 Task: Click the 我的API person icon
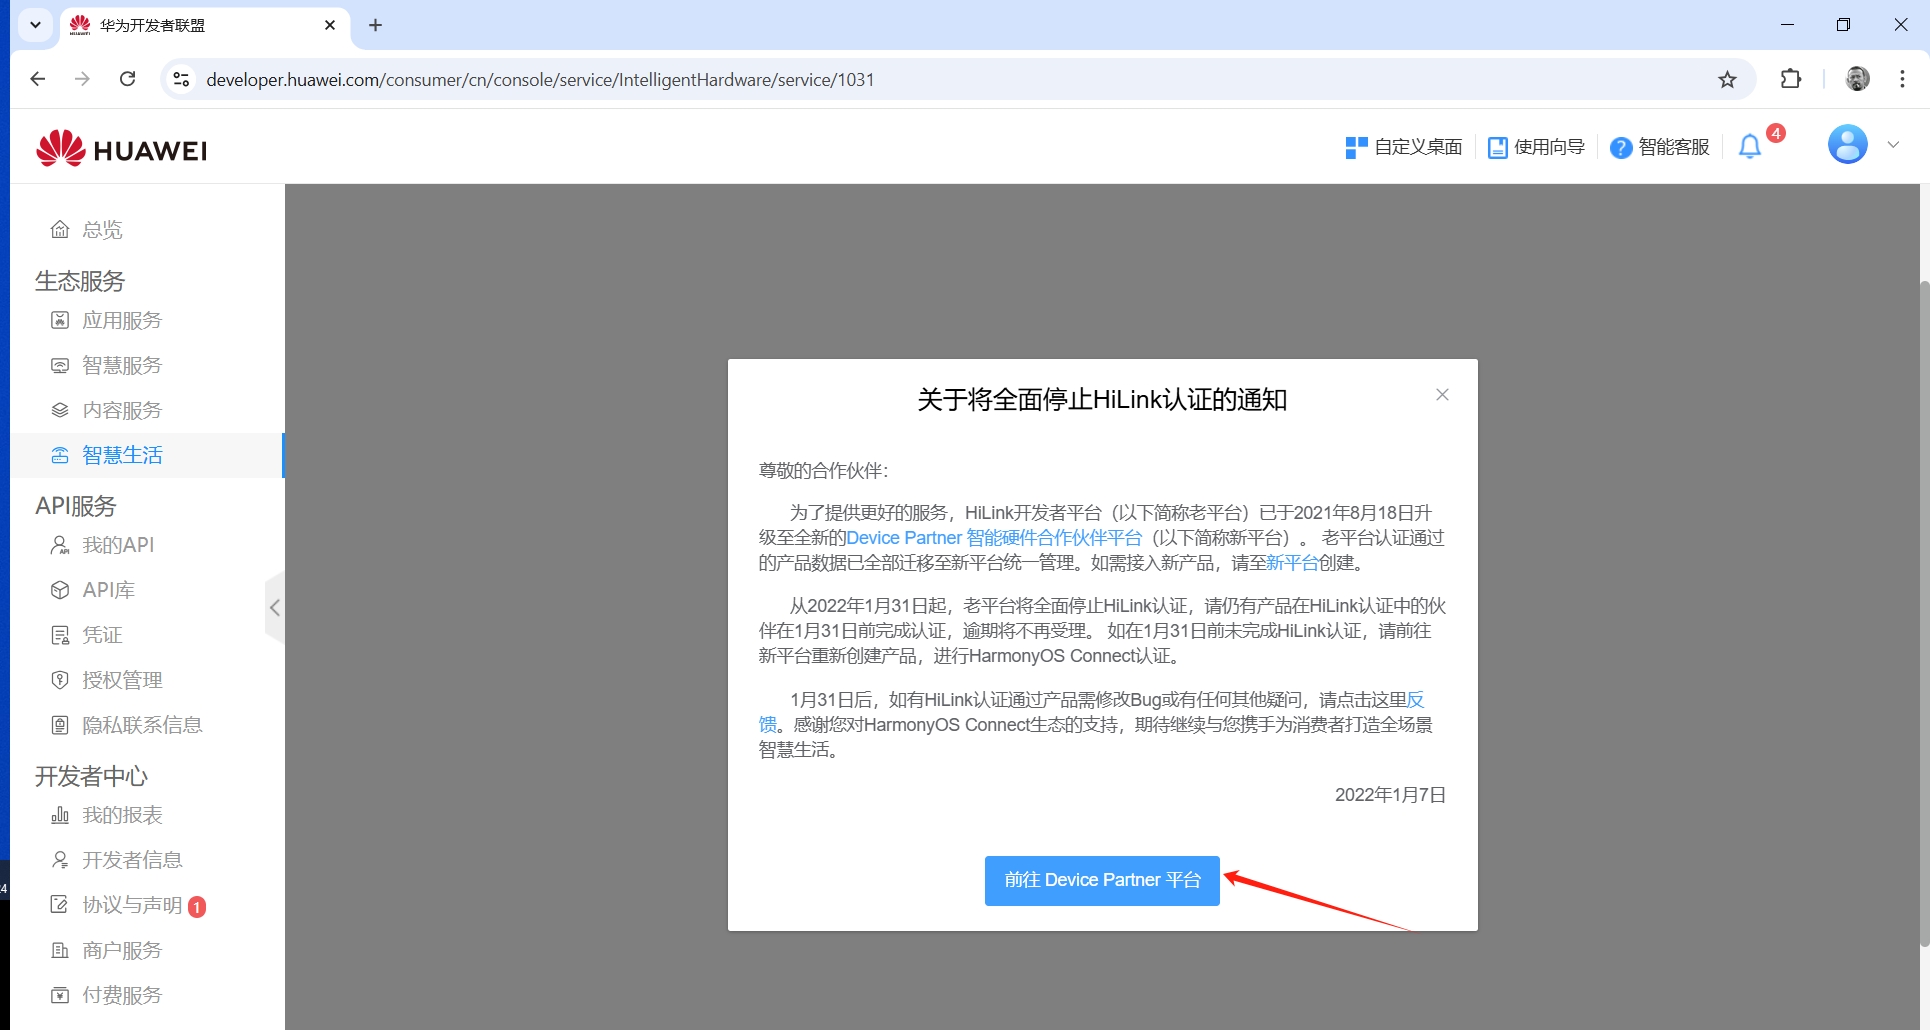click(60, 545)
